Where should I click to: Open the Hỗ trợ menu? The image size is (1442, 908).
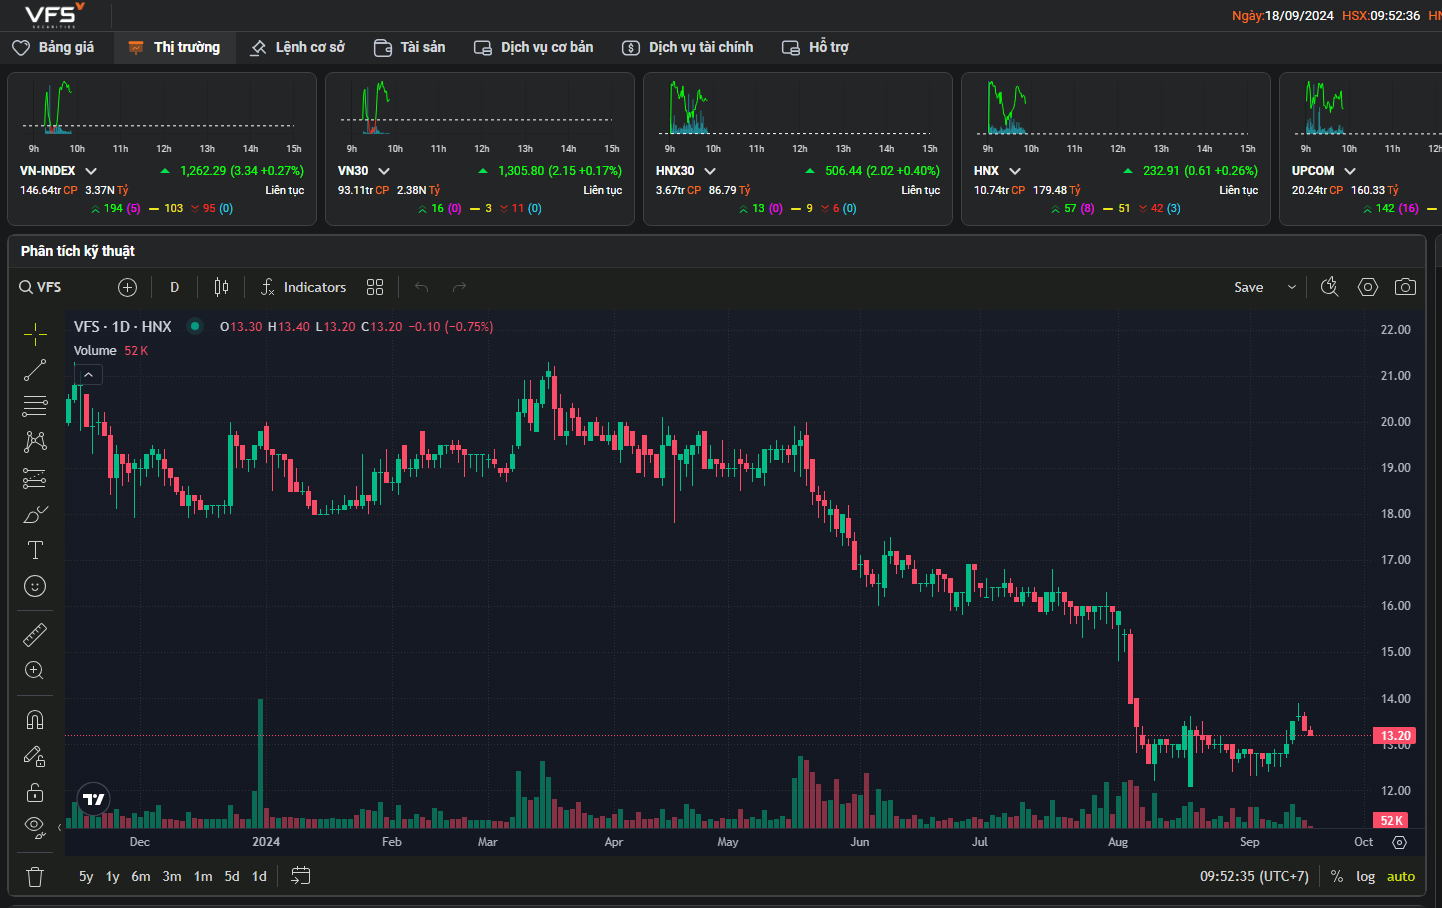(x=815, y=47)
